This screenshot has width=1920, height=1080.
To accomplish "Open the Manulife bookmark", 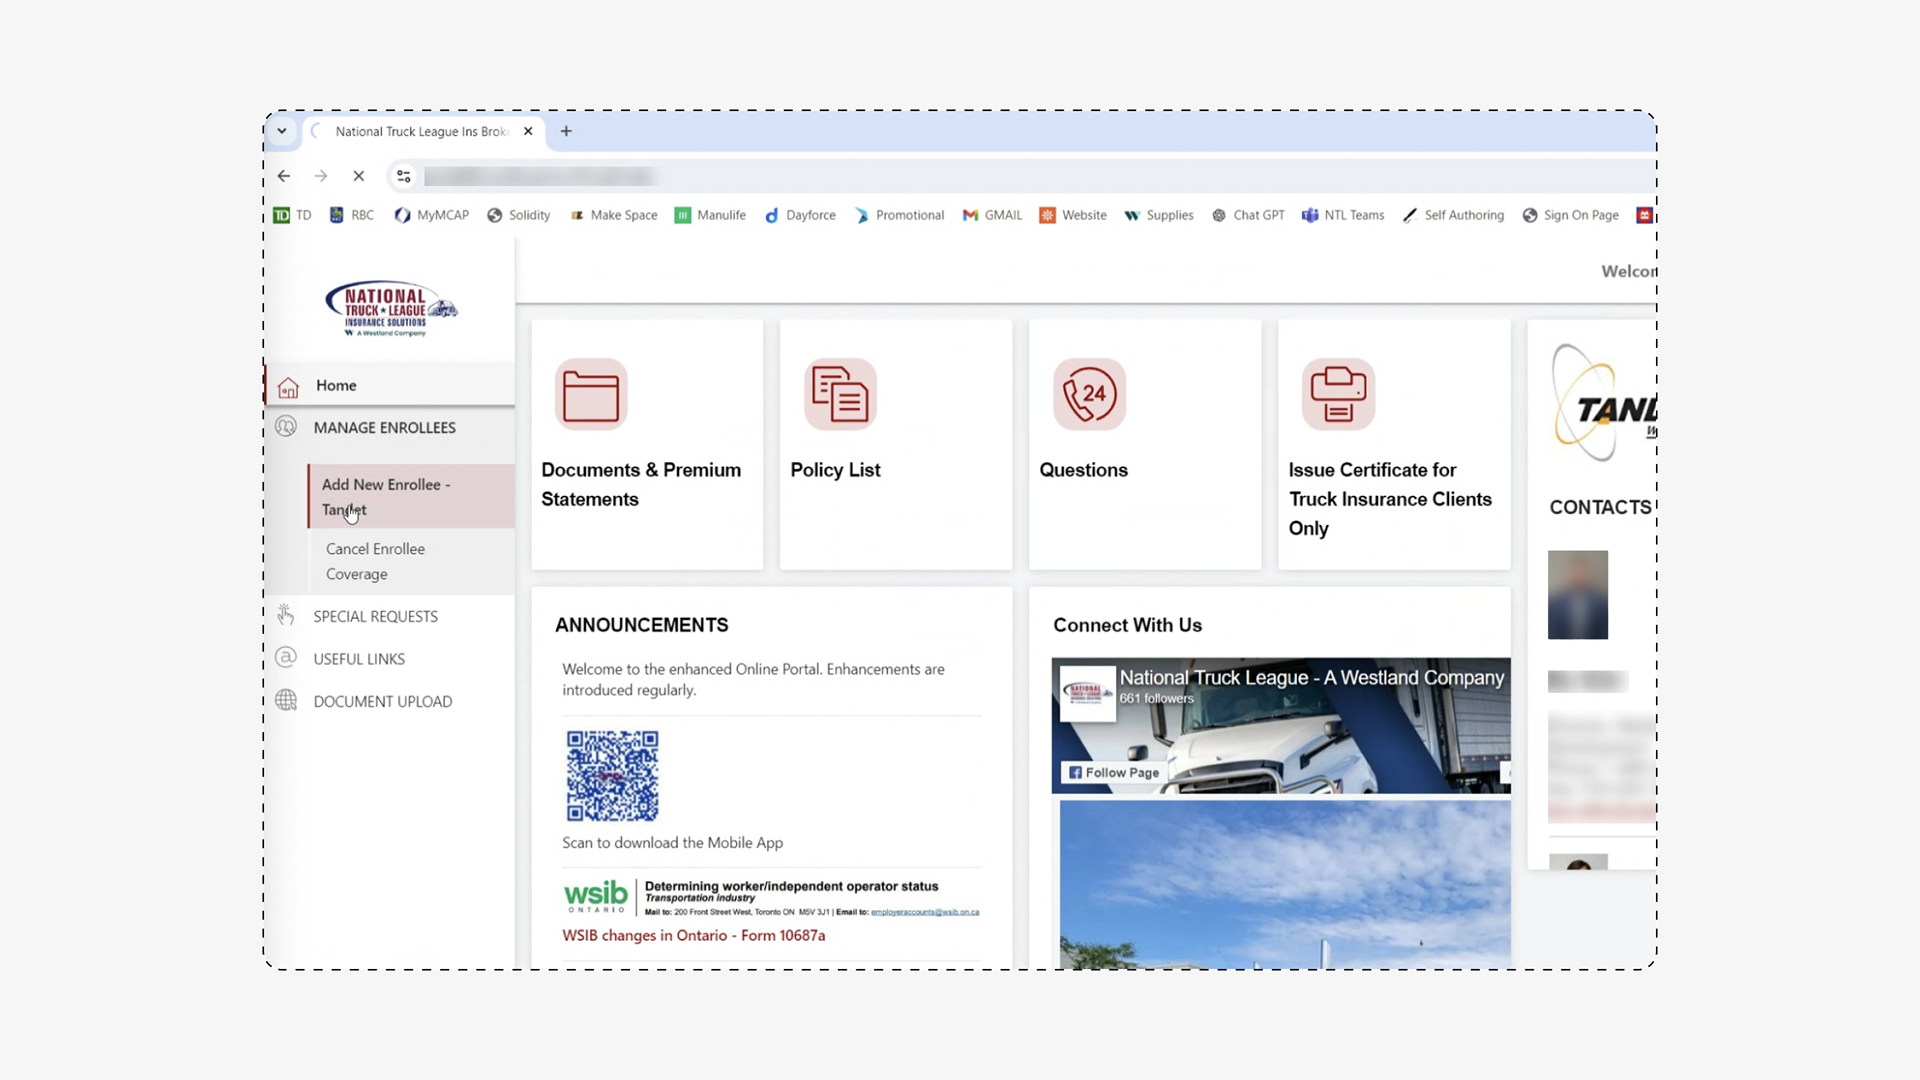I will (x=710, y=215).
